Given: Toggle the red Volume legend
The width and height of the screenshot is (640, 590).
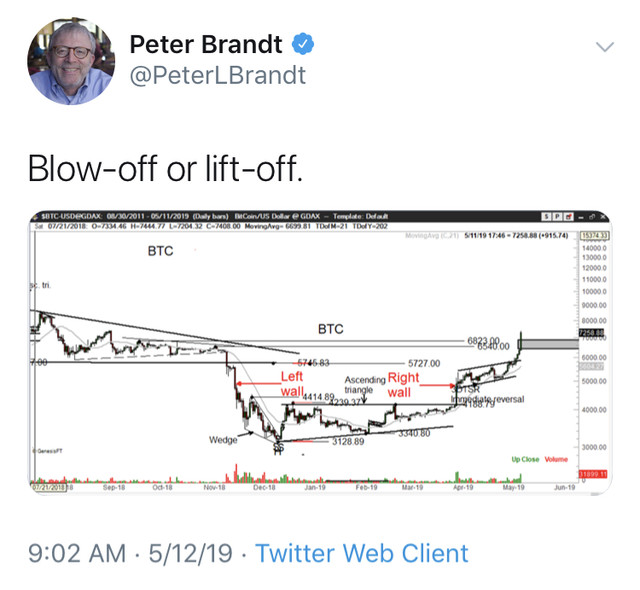Looking at the screenshot, I should pyautogui.click(x=556, y=459).
